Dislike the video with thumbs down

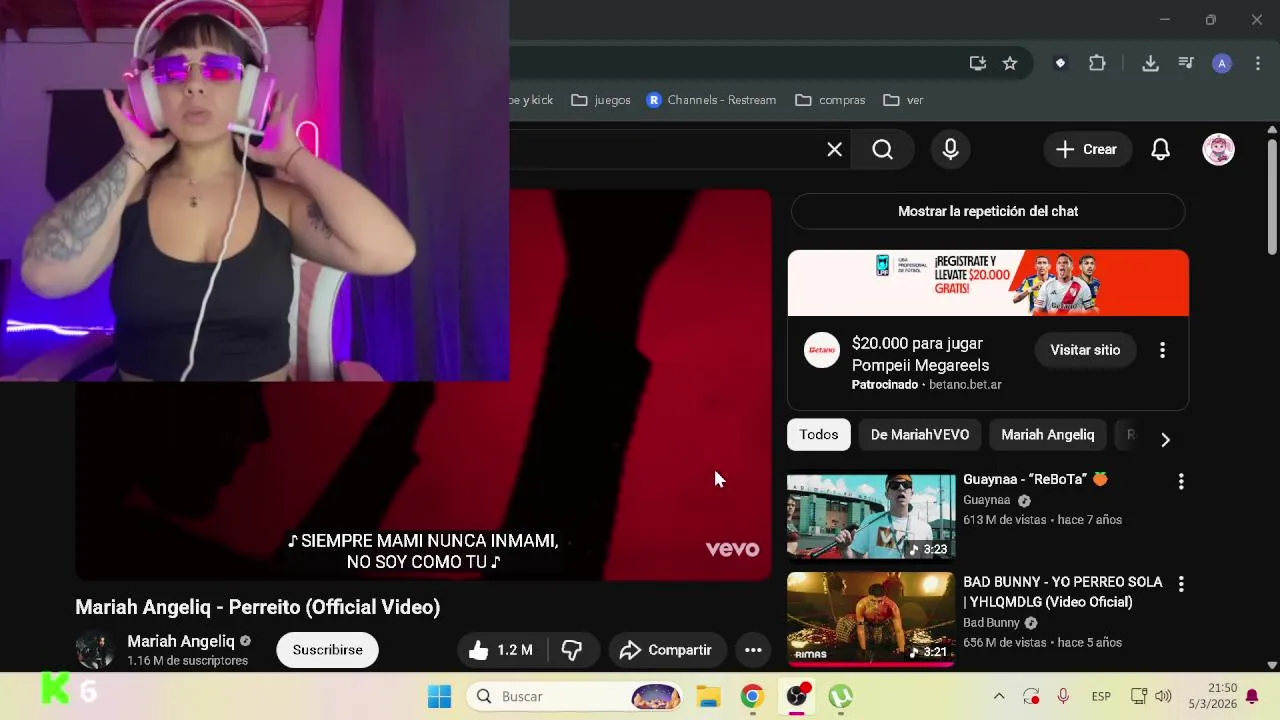[572, 650]
